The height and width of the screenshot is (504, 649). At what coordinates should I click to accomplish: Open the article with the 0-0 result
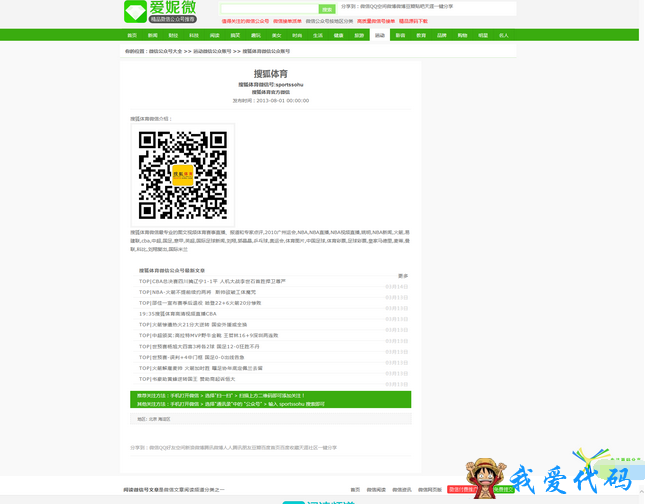(192, 357)
